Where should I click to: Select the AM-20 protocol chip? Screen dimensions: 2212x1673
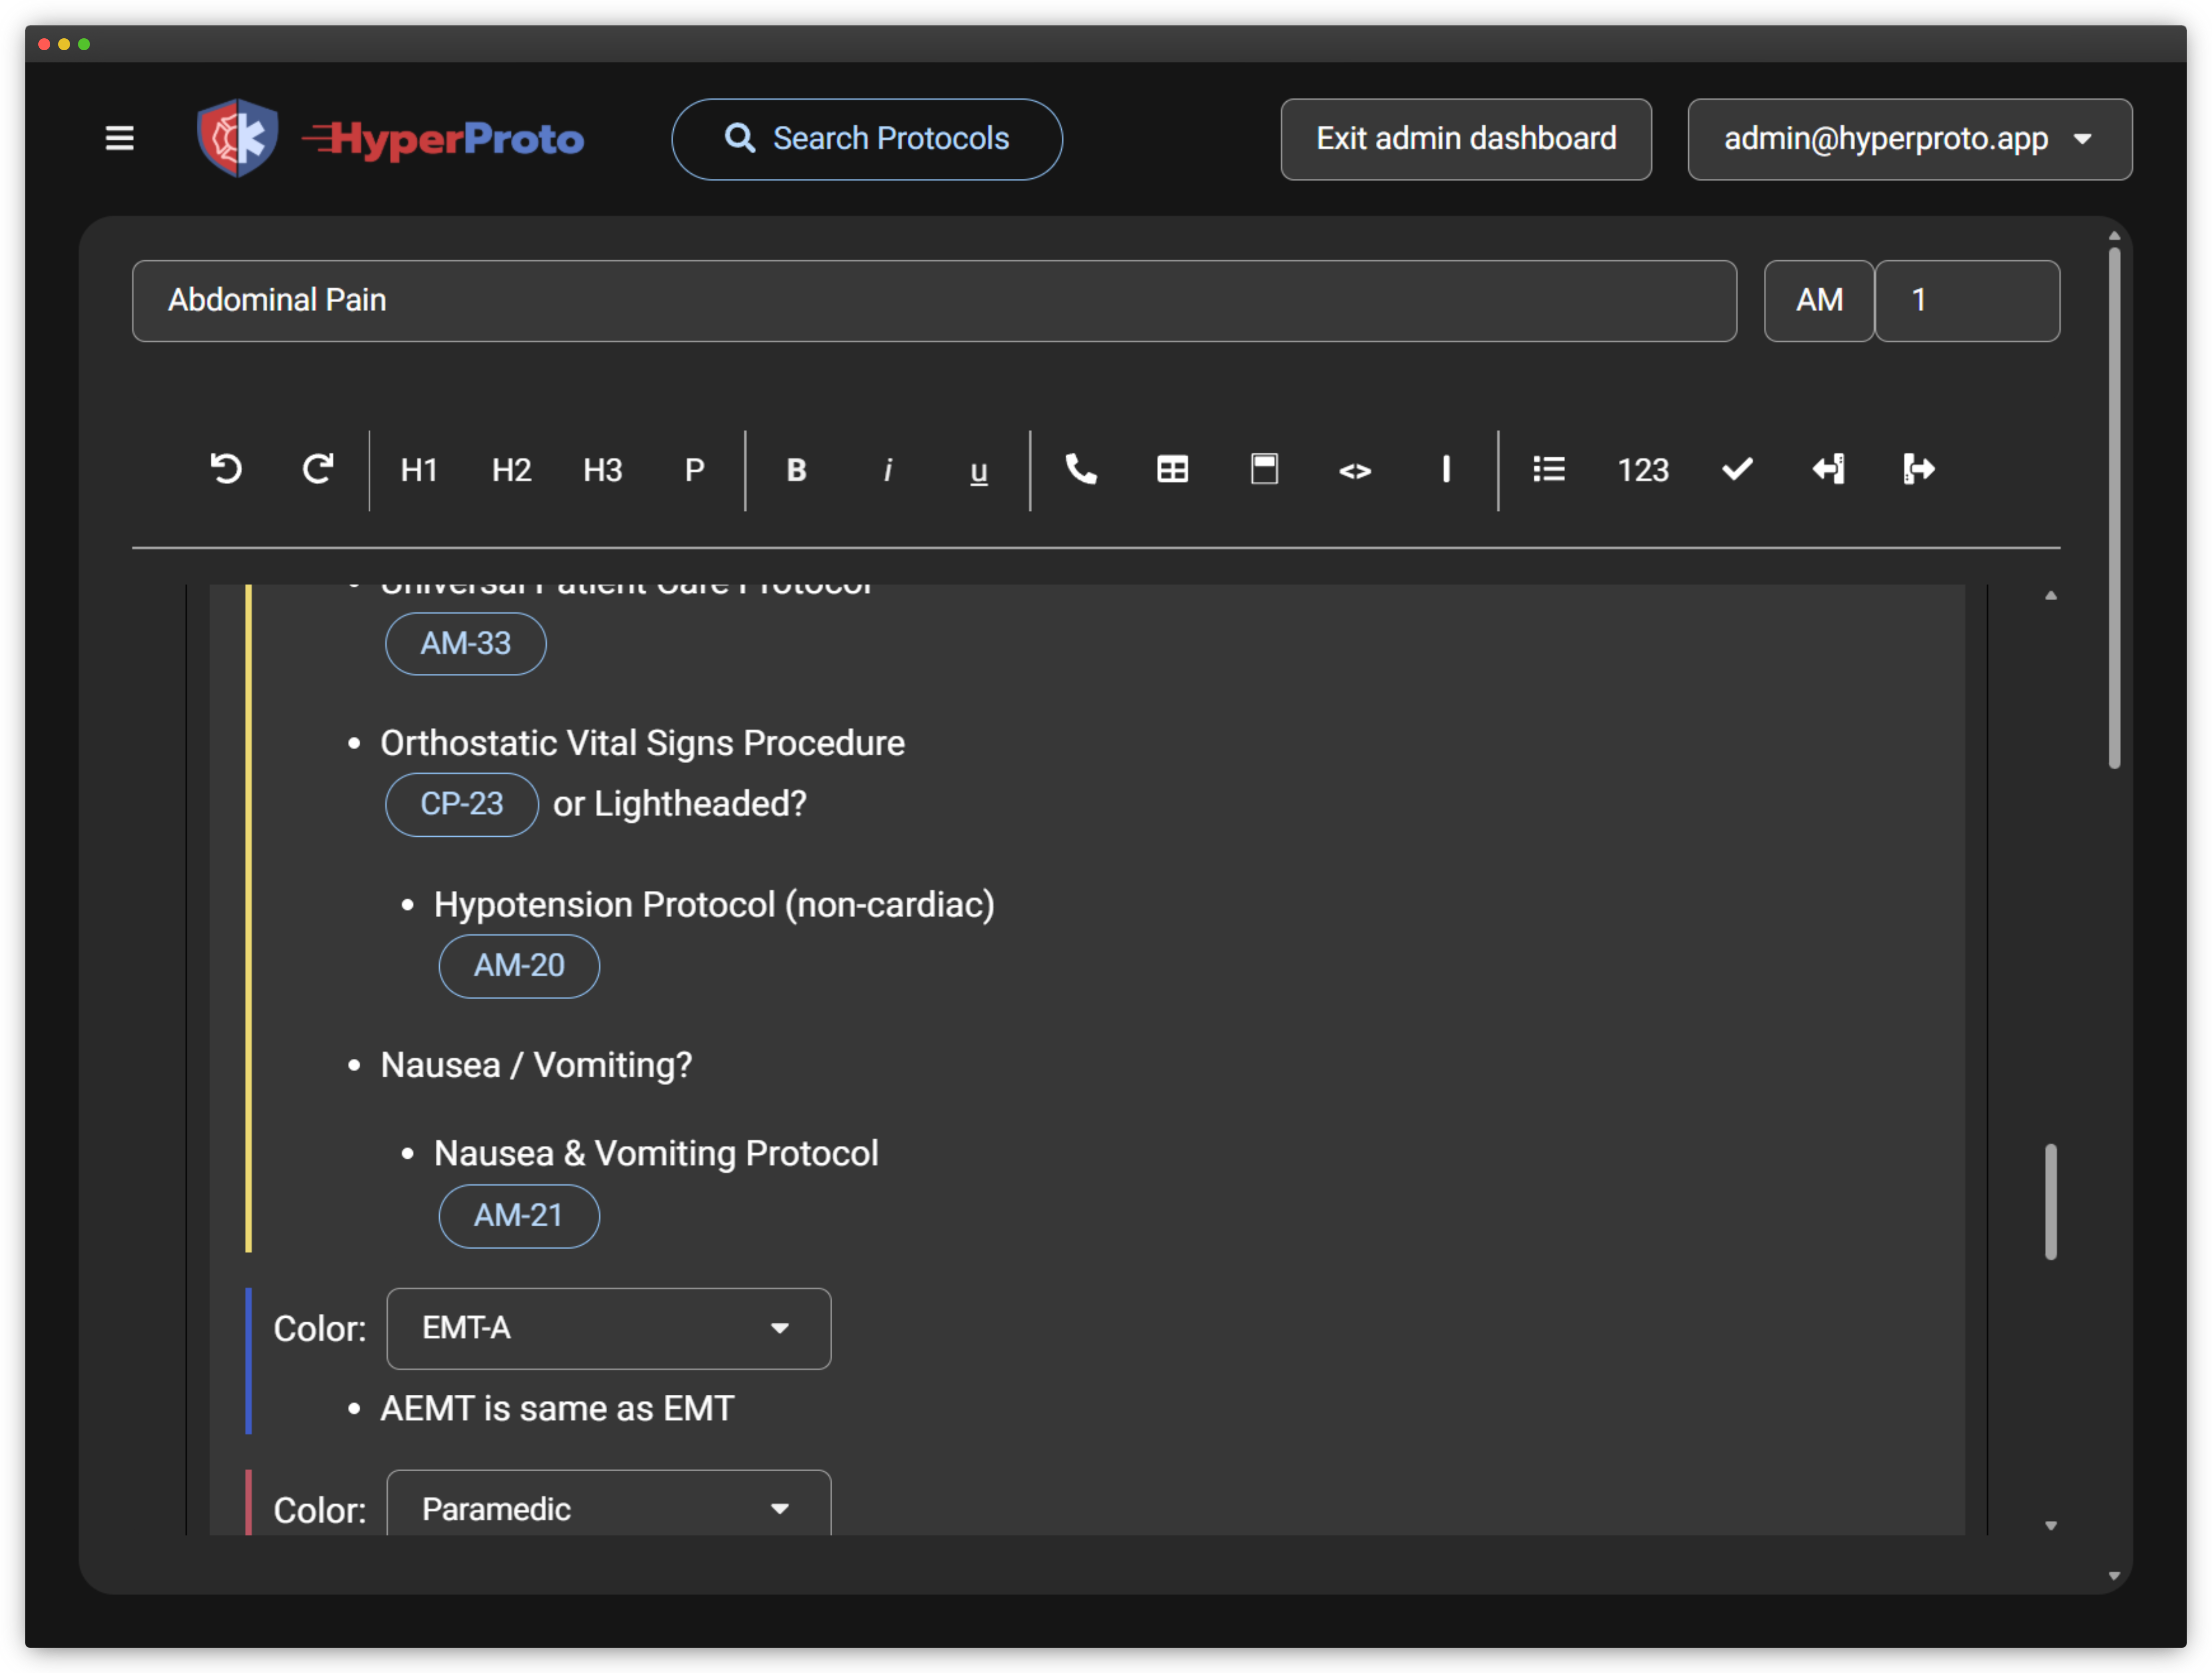pyautogui.click(x=518, y=966)
